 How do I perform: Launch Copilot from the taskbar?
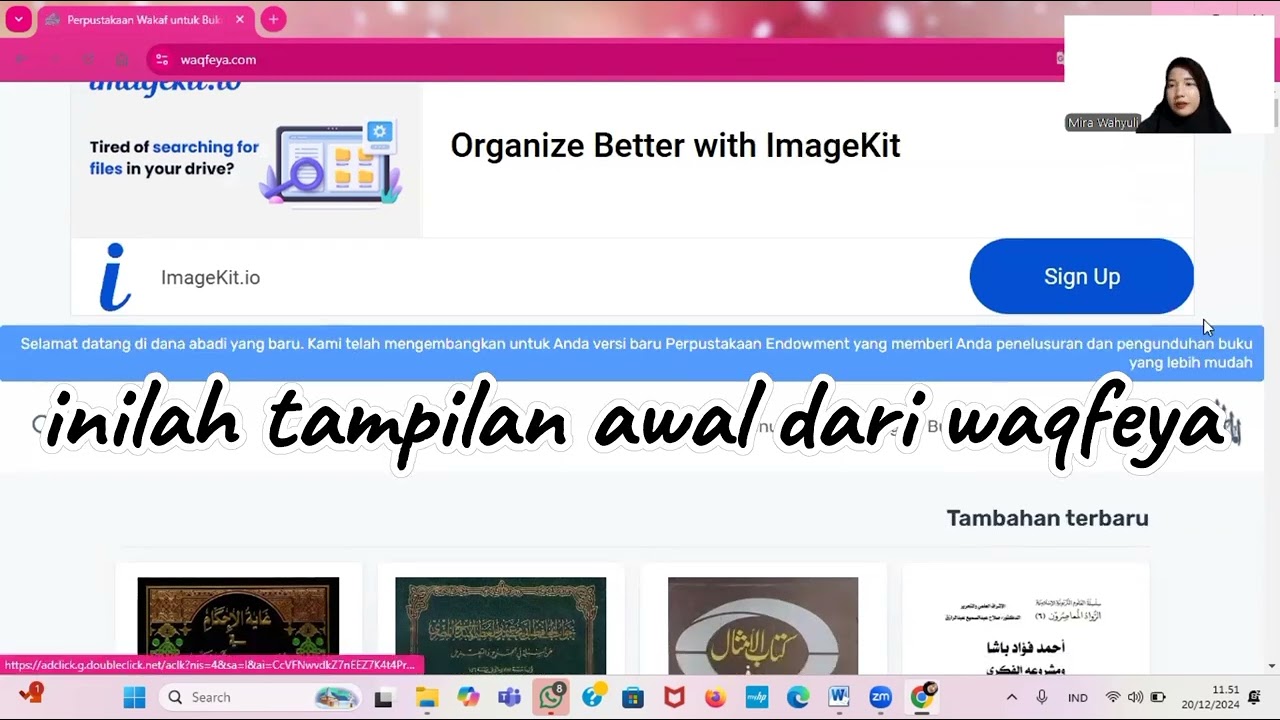468,697
